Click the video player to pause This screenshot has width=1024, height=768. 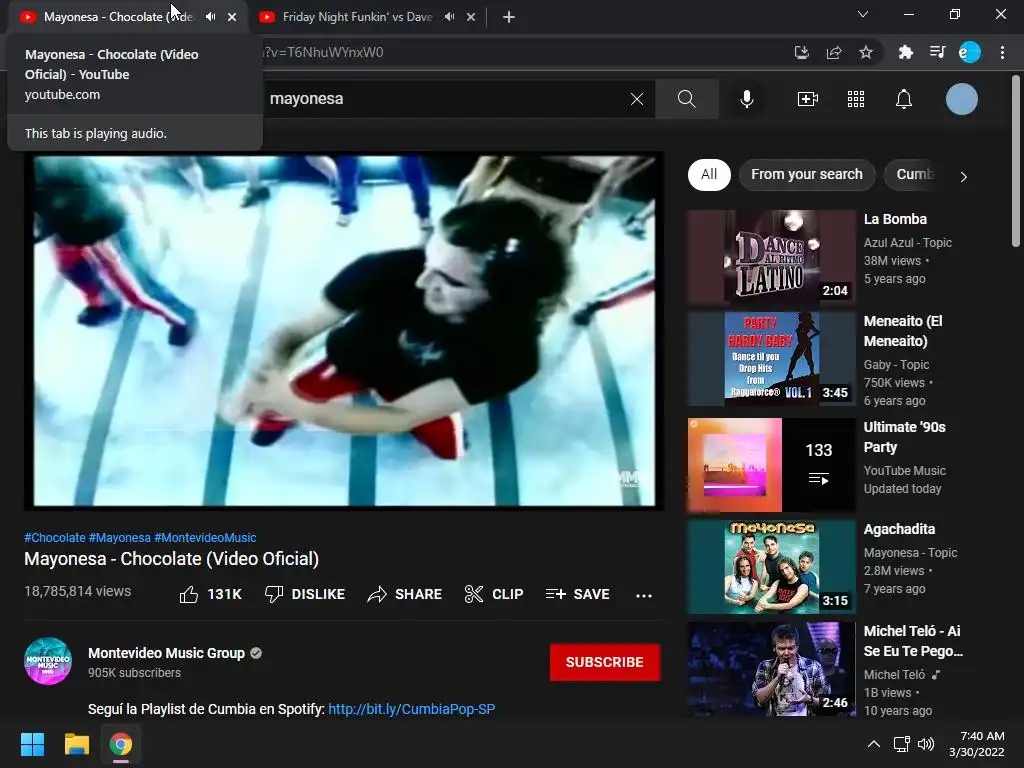click(x=344, y=331)
